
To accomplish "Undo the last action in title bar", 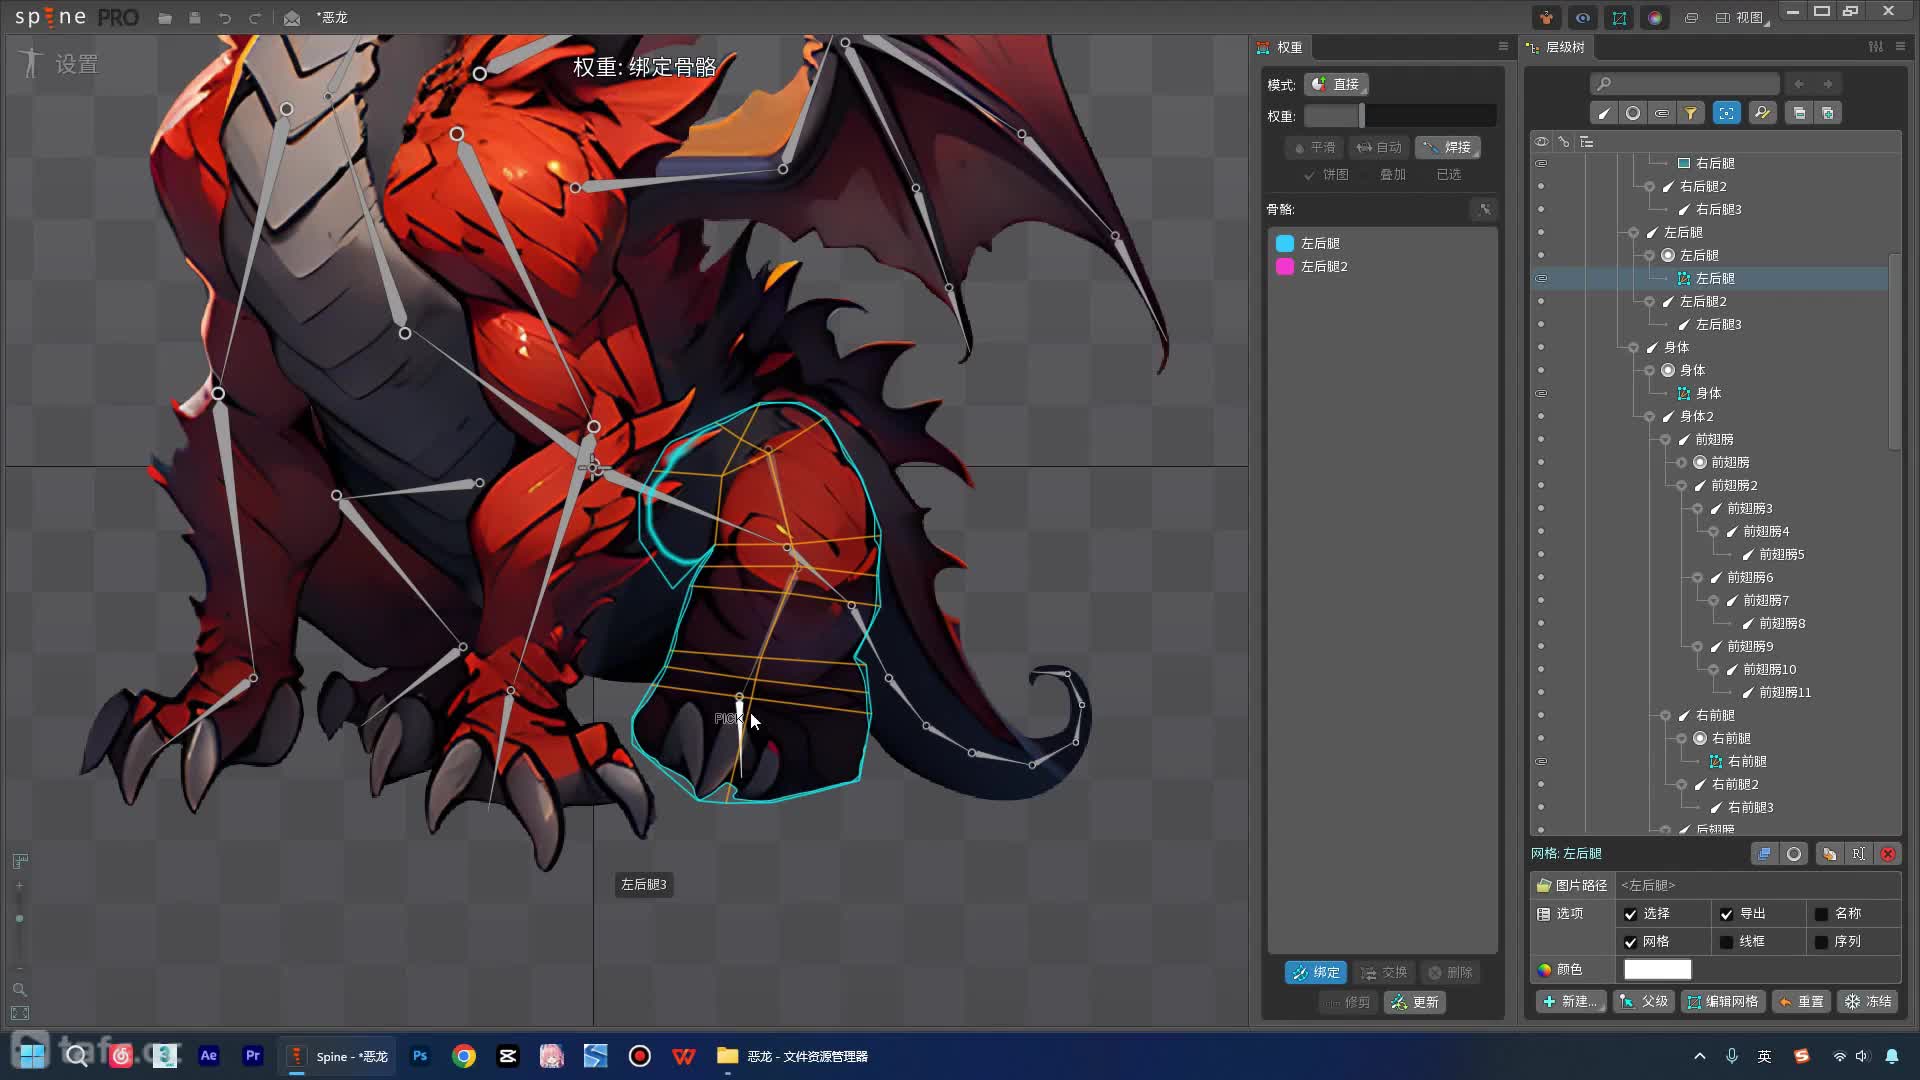I will 225,18.
